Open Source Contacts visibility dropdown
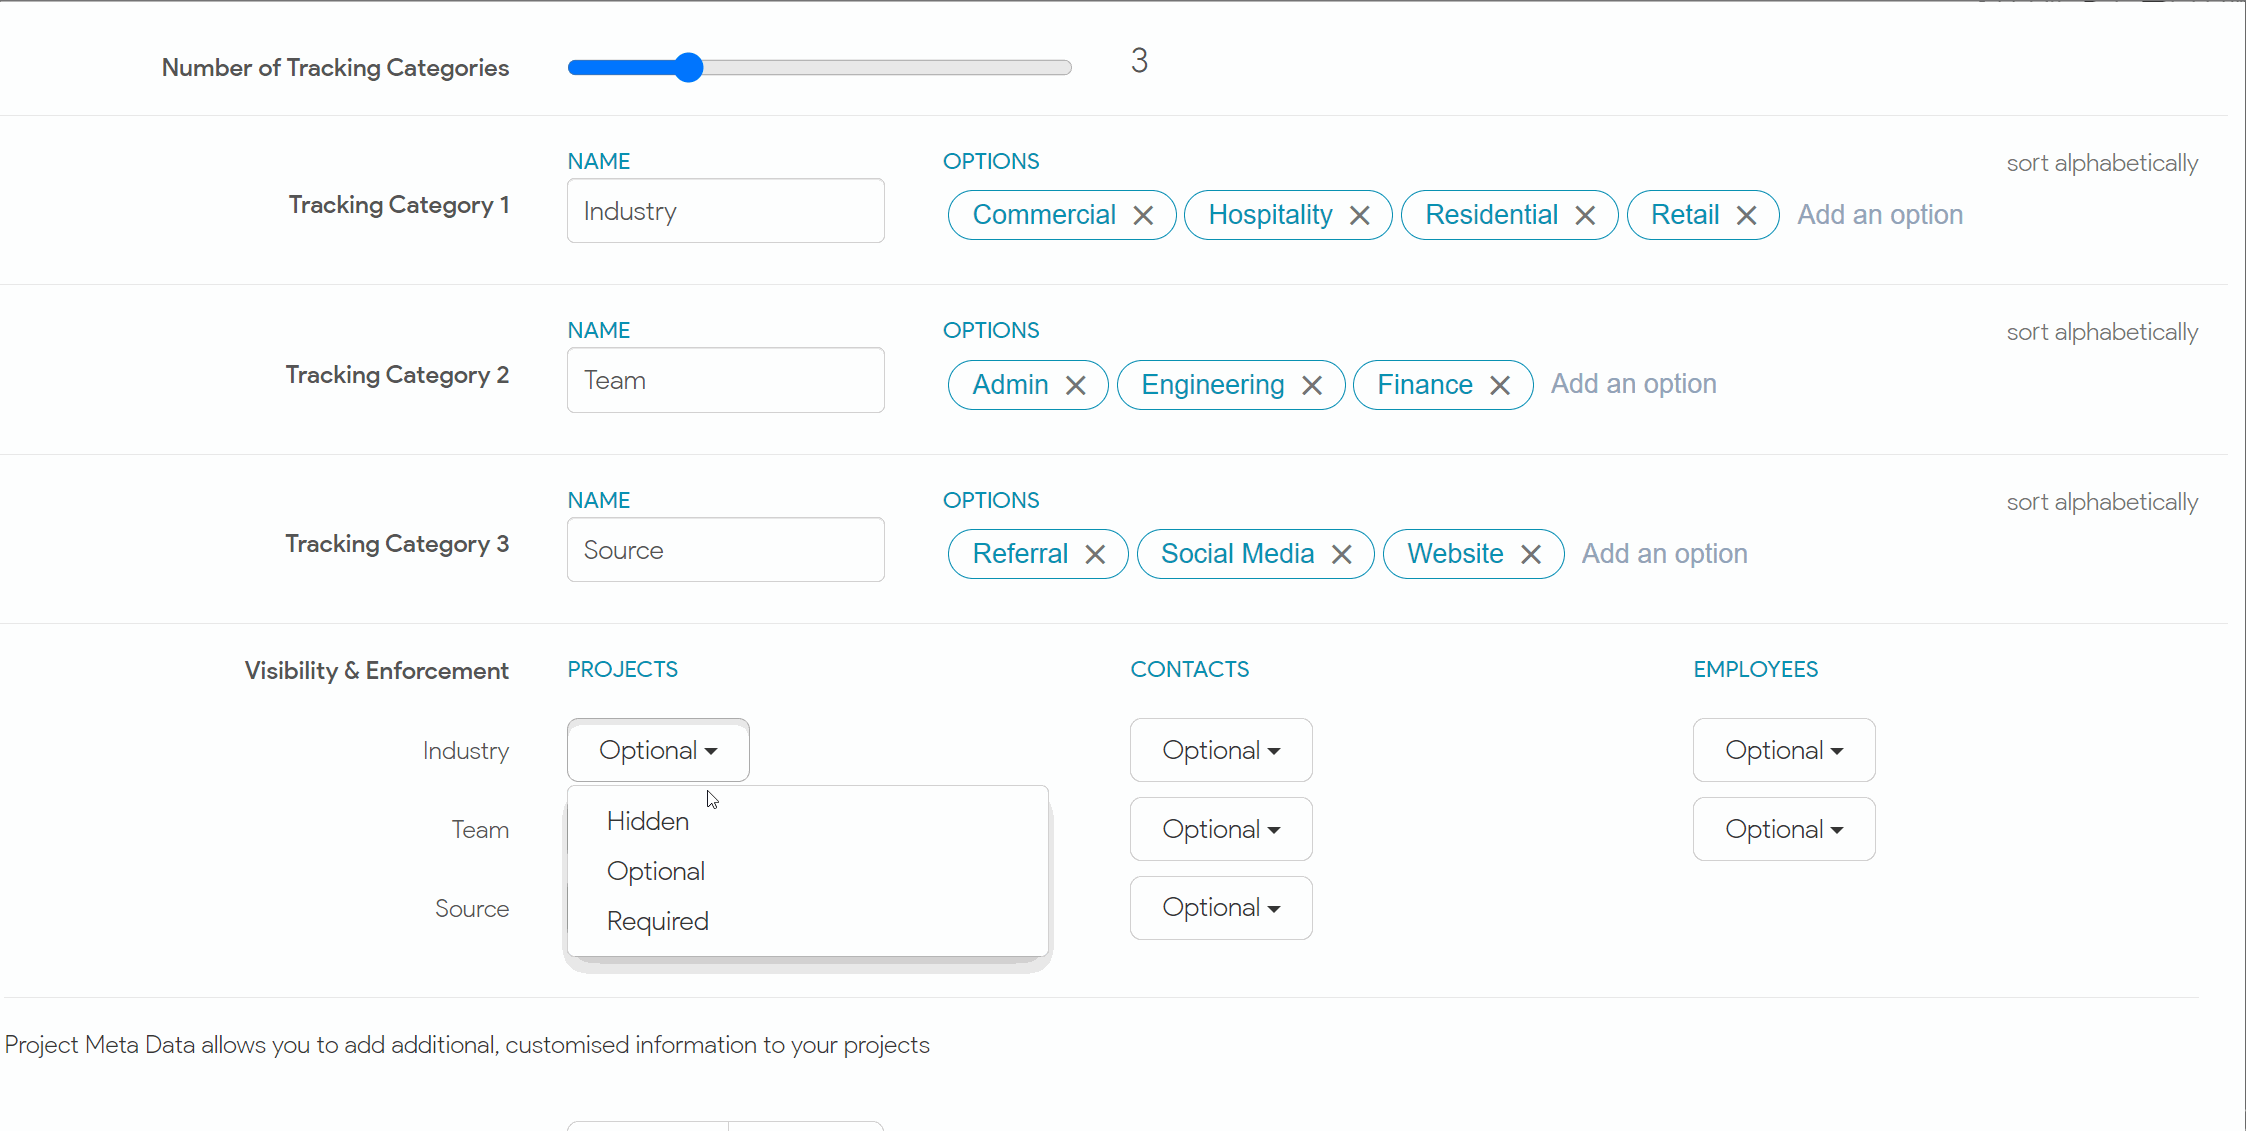Image resolution: width=2246 pixels, height=1131 pixels. pos(1220,908)
